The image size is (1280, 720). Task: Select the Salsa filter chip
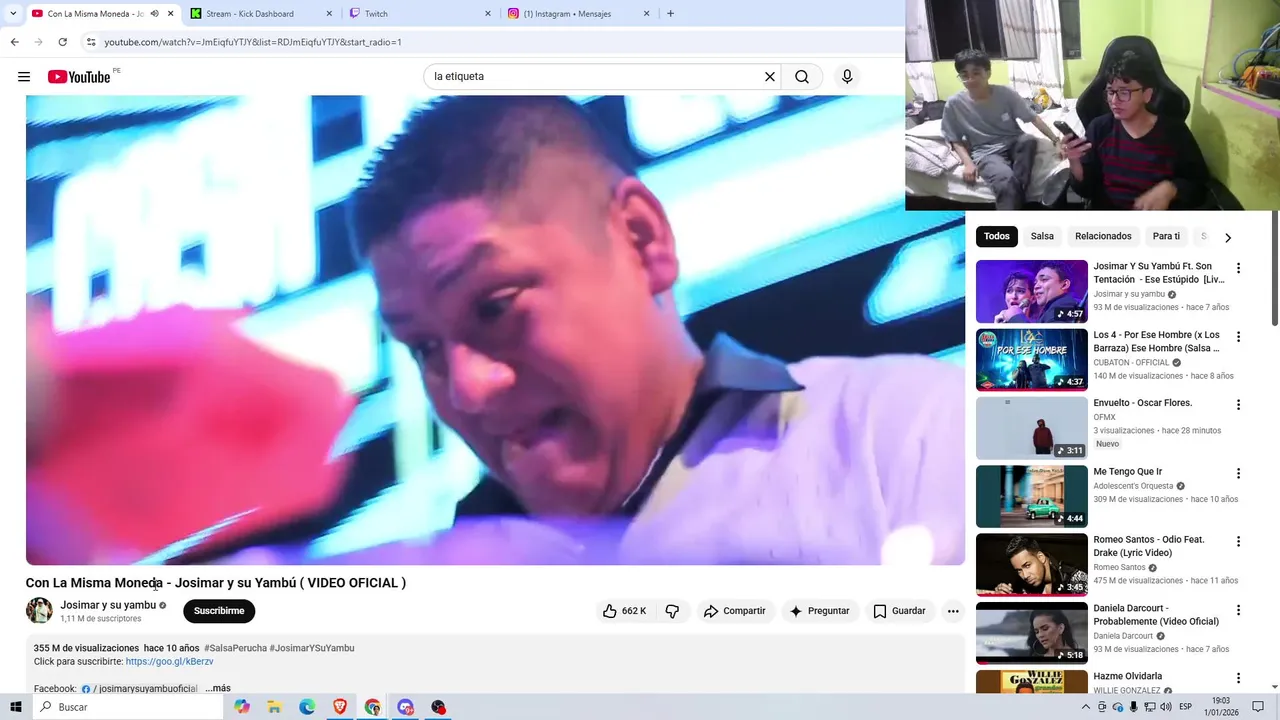(1042, 237)
